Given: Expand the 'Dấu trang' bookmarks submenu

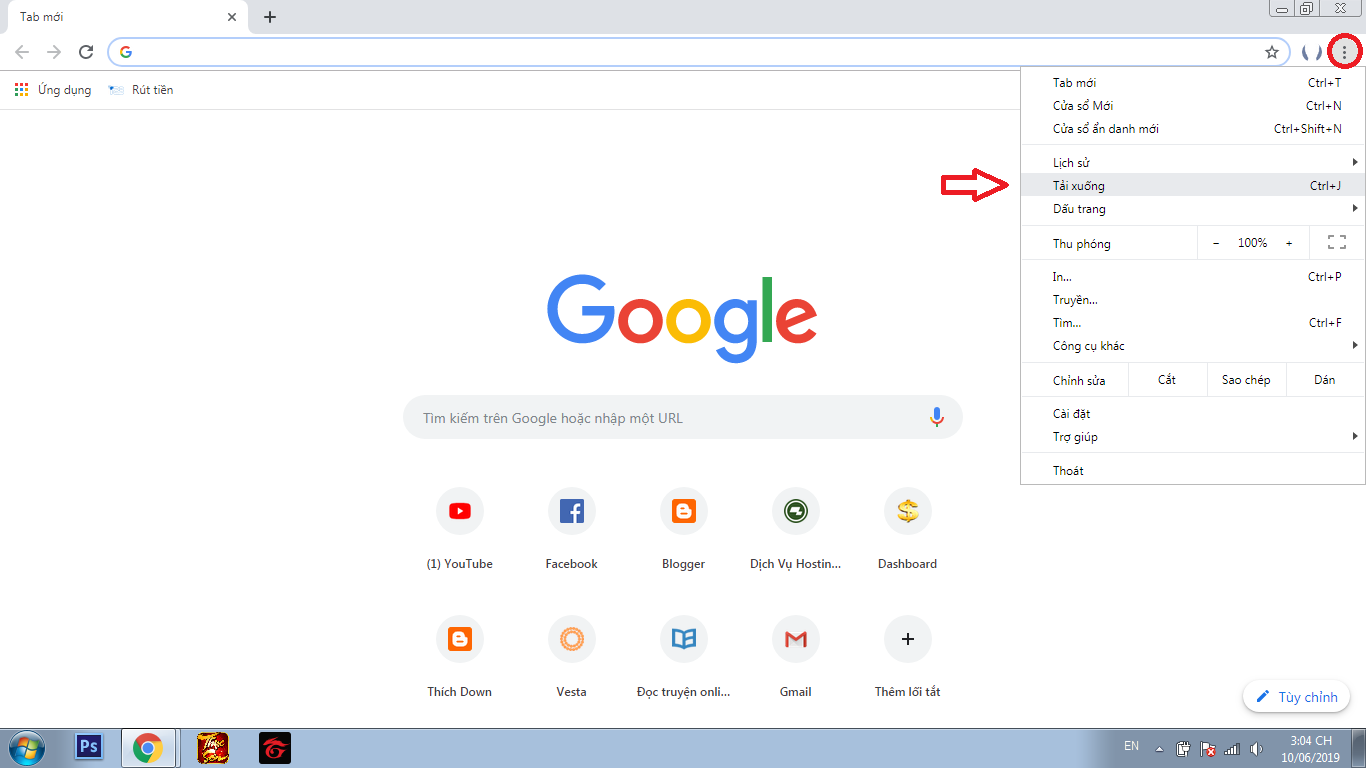Looking at the screenshot, I should coord(1193,209).
